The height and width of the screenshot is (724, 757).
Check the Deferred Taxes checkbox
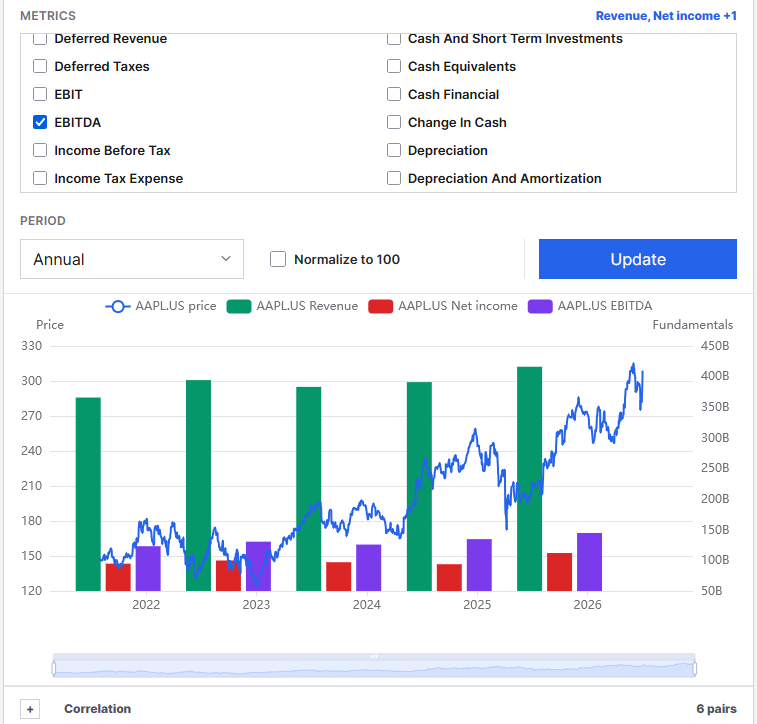point(40,66)
